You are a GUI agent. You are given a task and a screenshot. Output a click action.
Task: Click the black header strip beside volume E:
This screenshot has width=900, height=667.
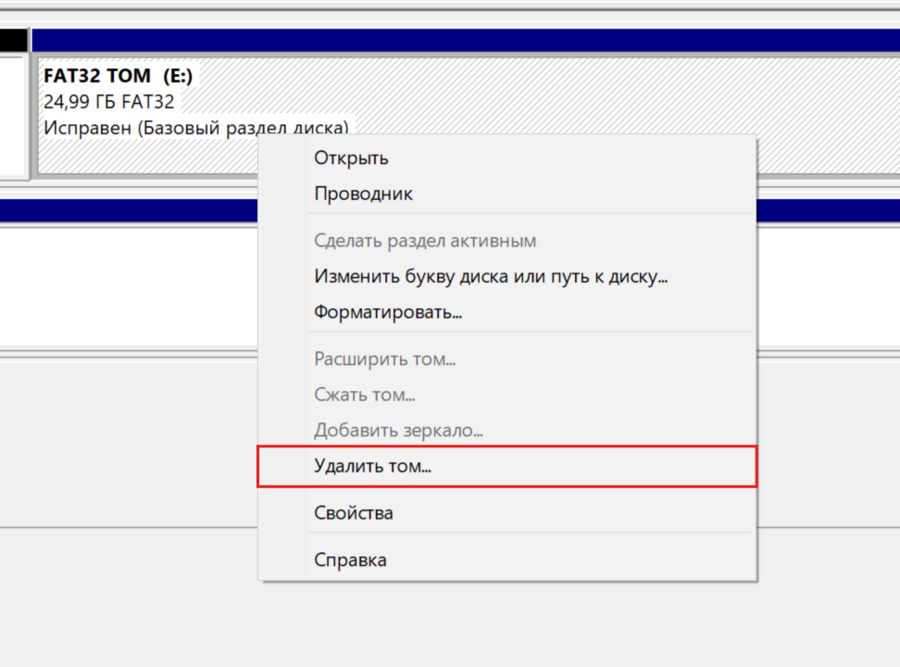tap(13, 40)
